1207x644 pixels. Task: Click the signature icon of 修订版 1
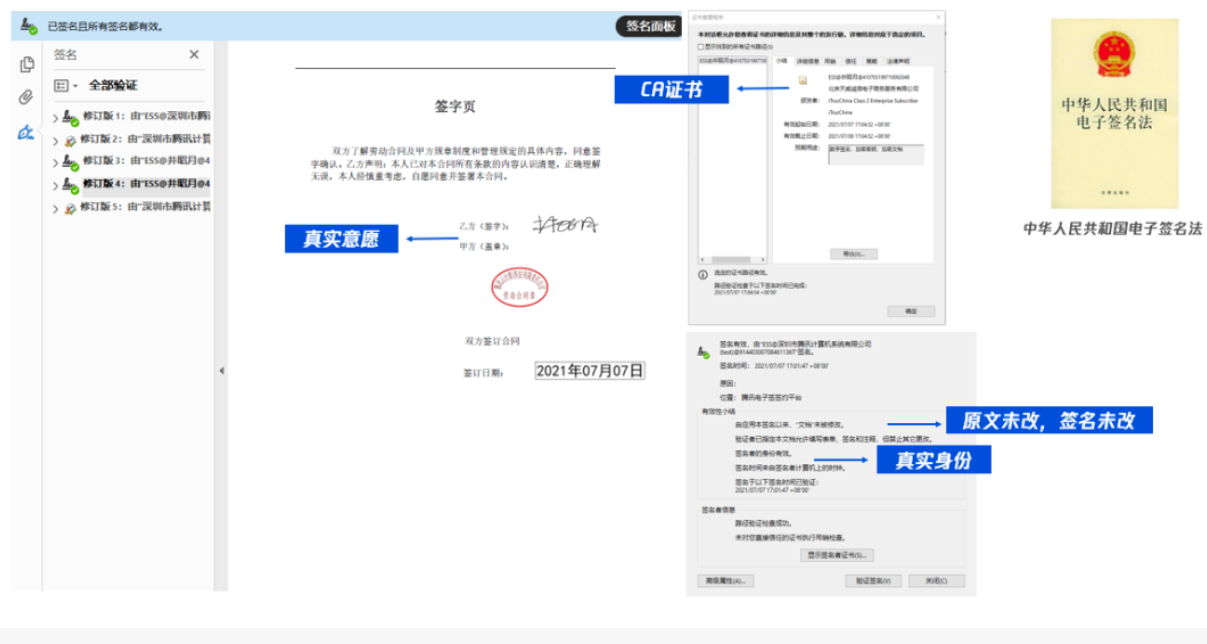point(70,117)
